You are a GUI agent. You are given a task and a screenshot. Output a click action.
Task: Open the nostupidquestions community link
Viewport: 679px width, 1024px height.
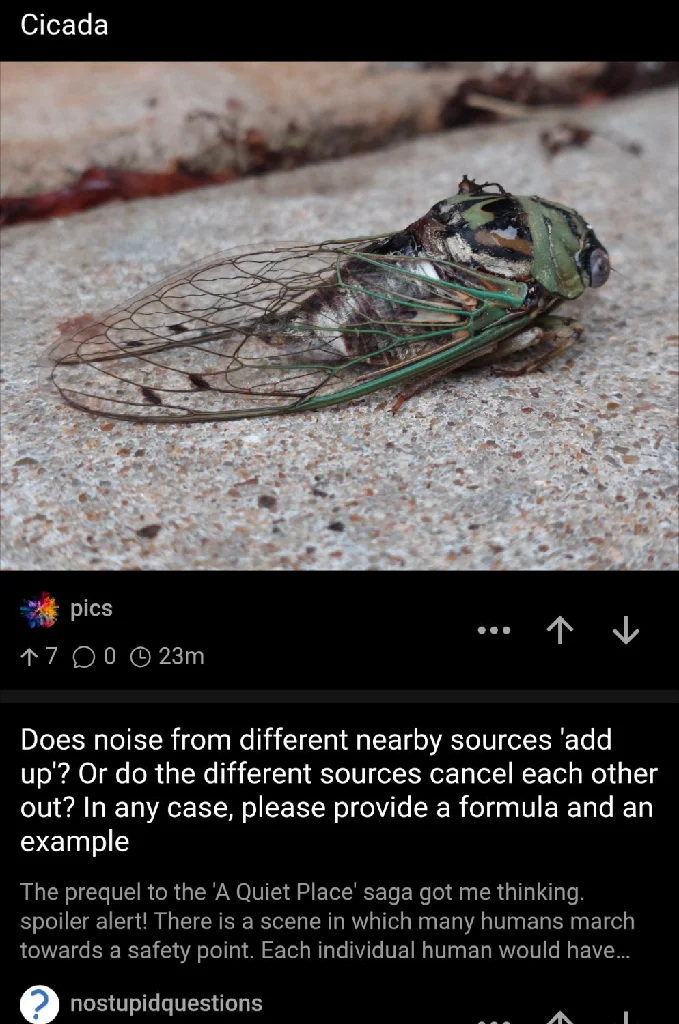point(166,1003)
